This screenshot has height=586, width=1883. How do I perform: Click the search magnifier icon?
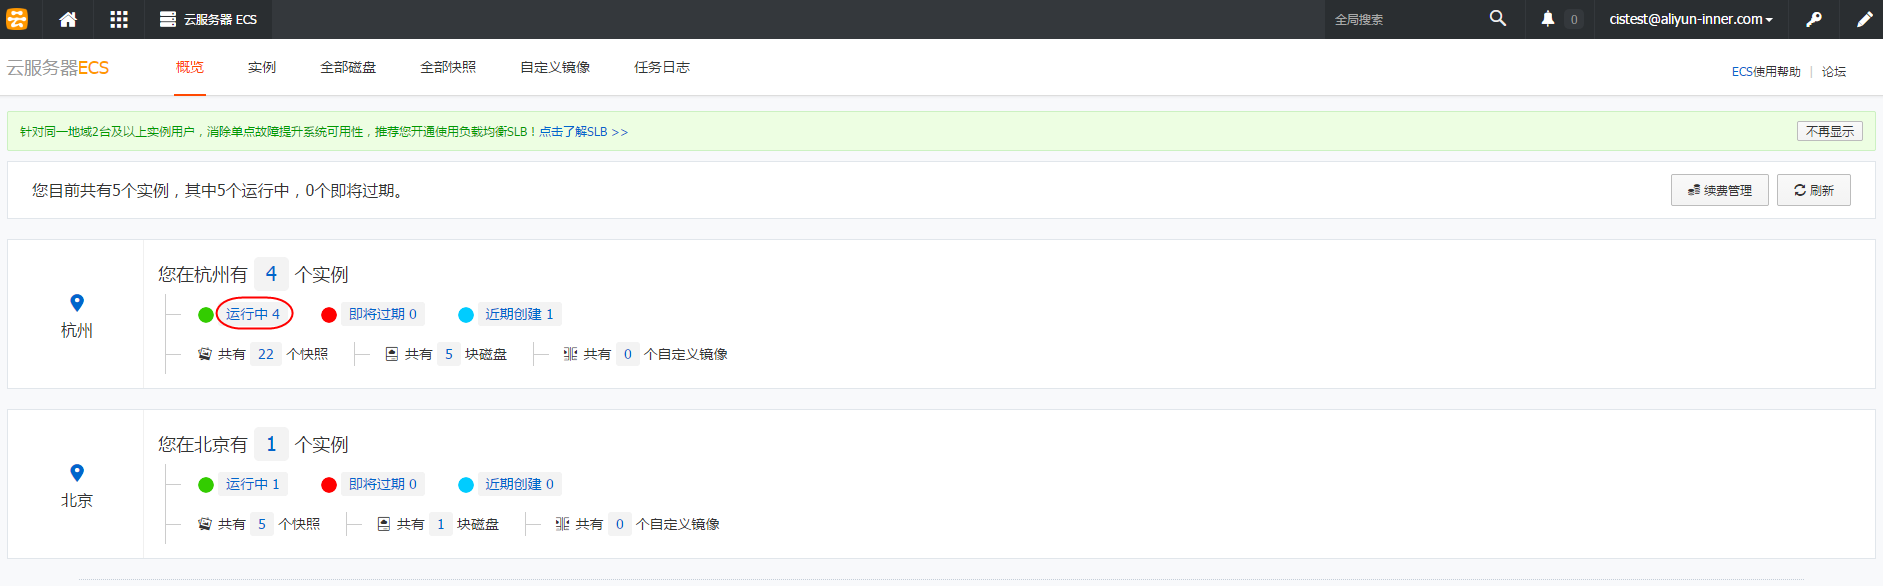tap(1497, 19)
